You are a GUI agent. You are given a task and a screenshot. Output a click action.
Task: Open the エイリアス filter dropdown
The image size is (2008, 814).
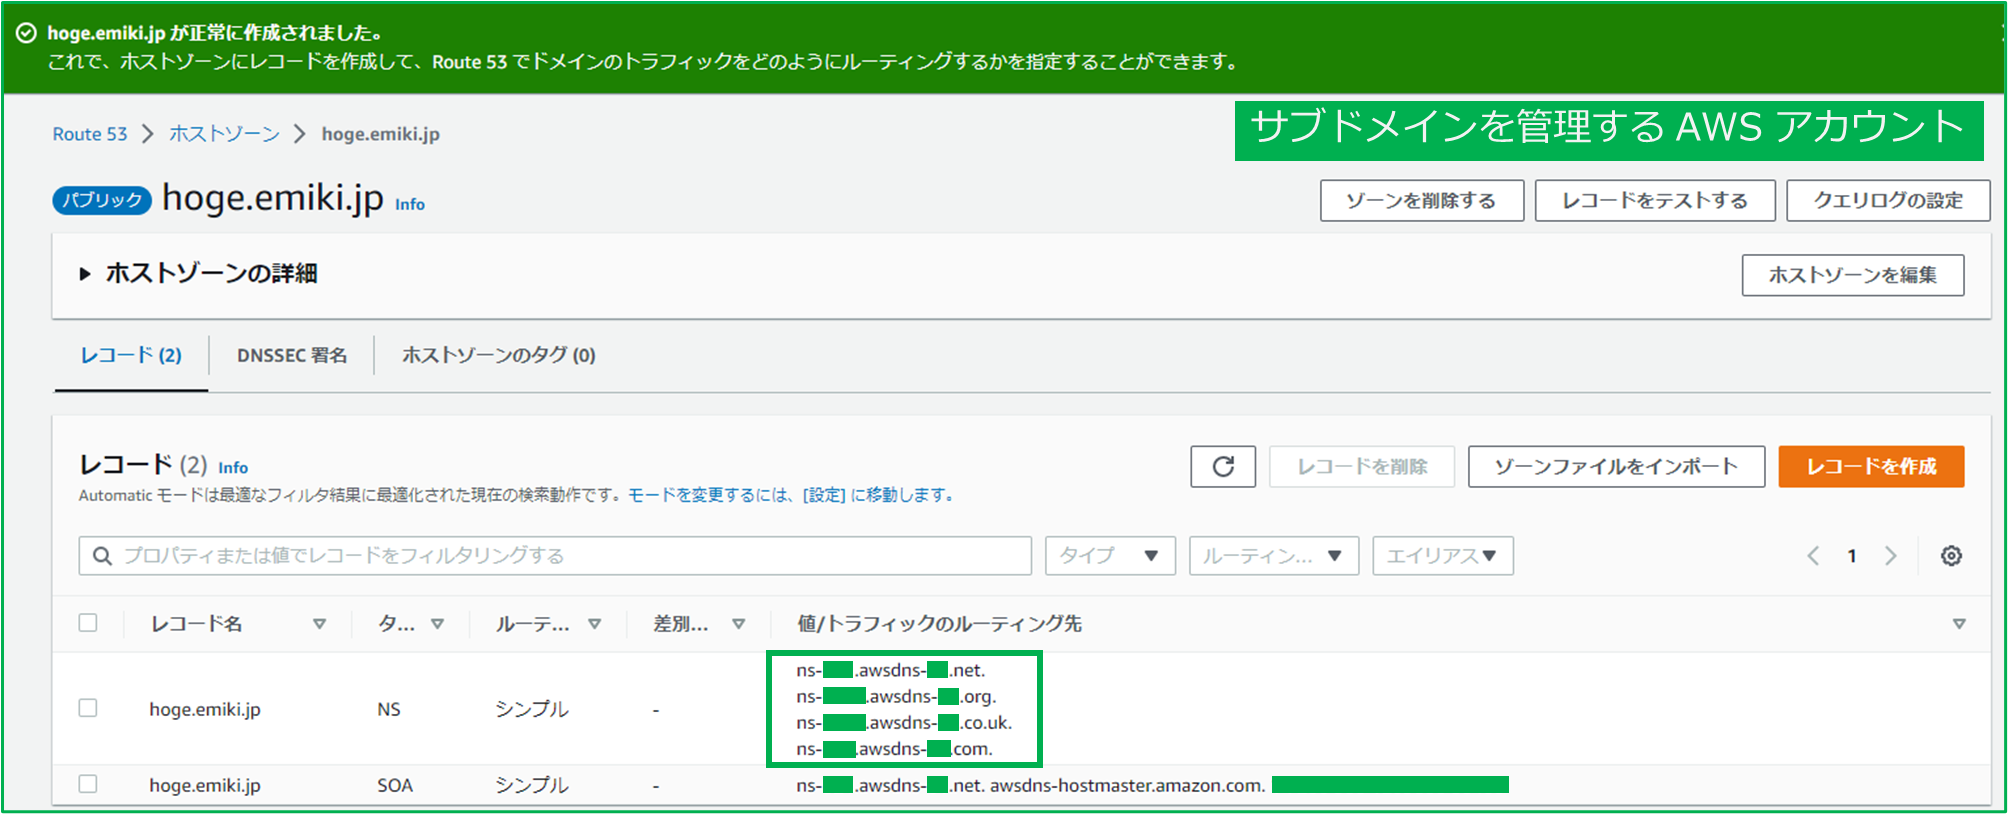click(1443, 556)
